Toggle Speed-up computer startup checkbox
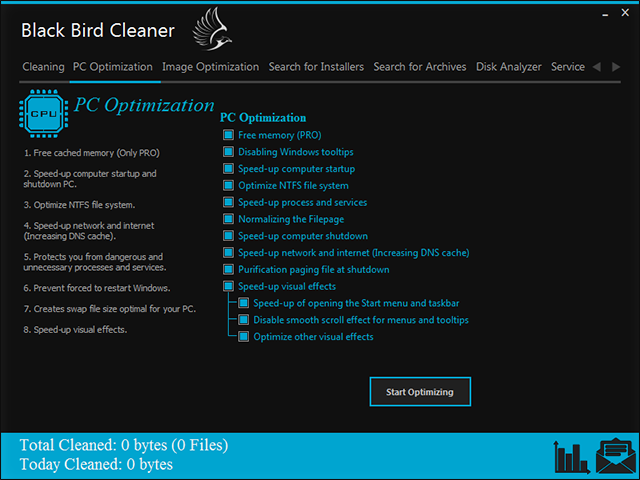The height and width of the screenshot is (480, 640). tap(229, 169)
